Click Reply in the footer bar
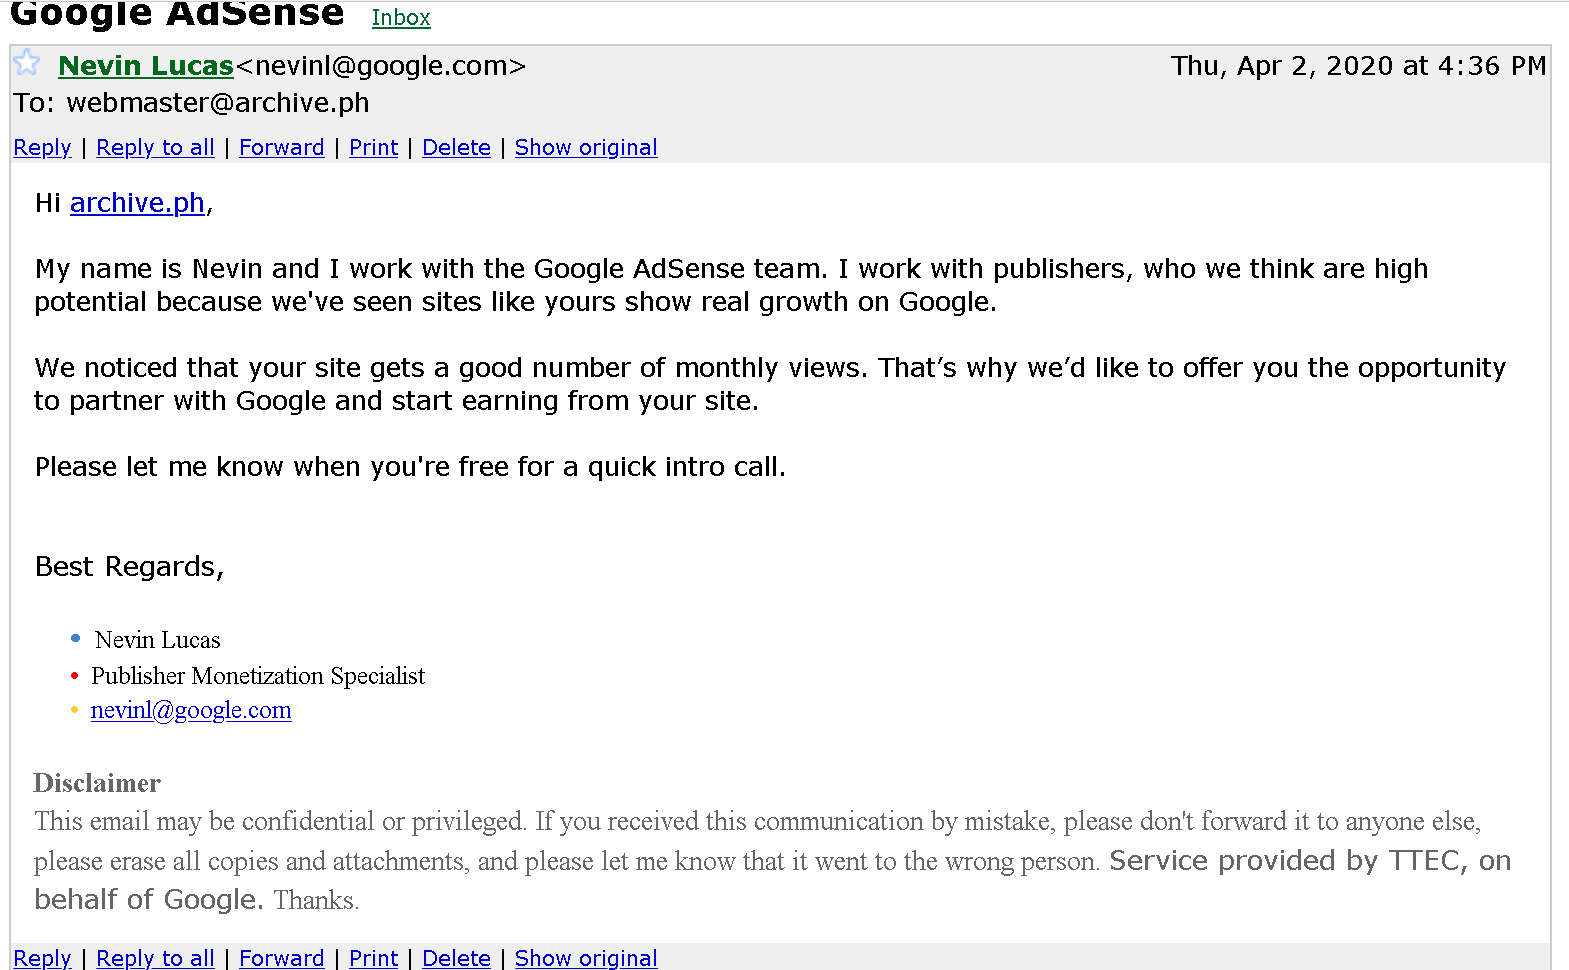Viewport: 1569px width, 970px height. (x=42, y=958)
